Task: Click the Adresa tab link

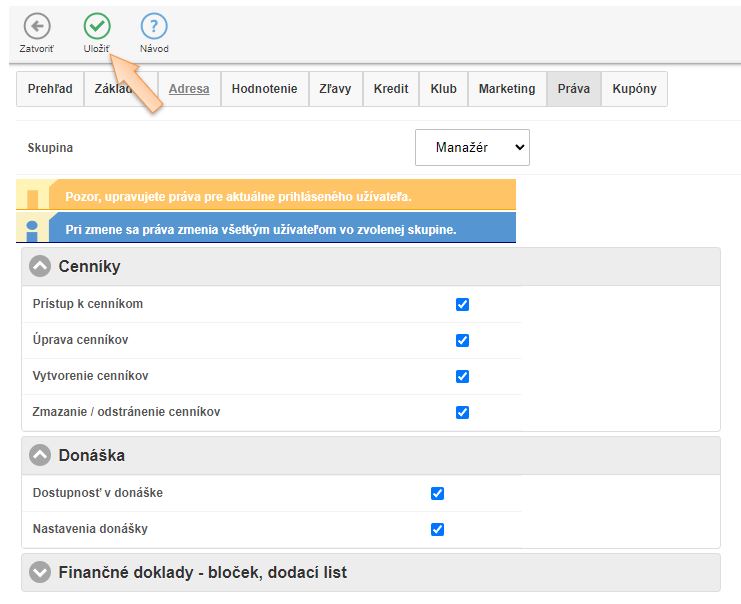Action: coord(189,89)
